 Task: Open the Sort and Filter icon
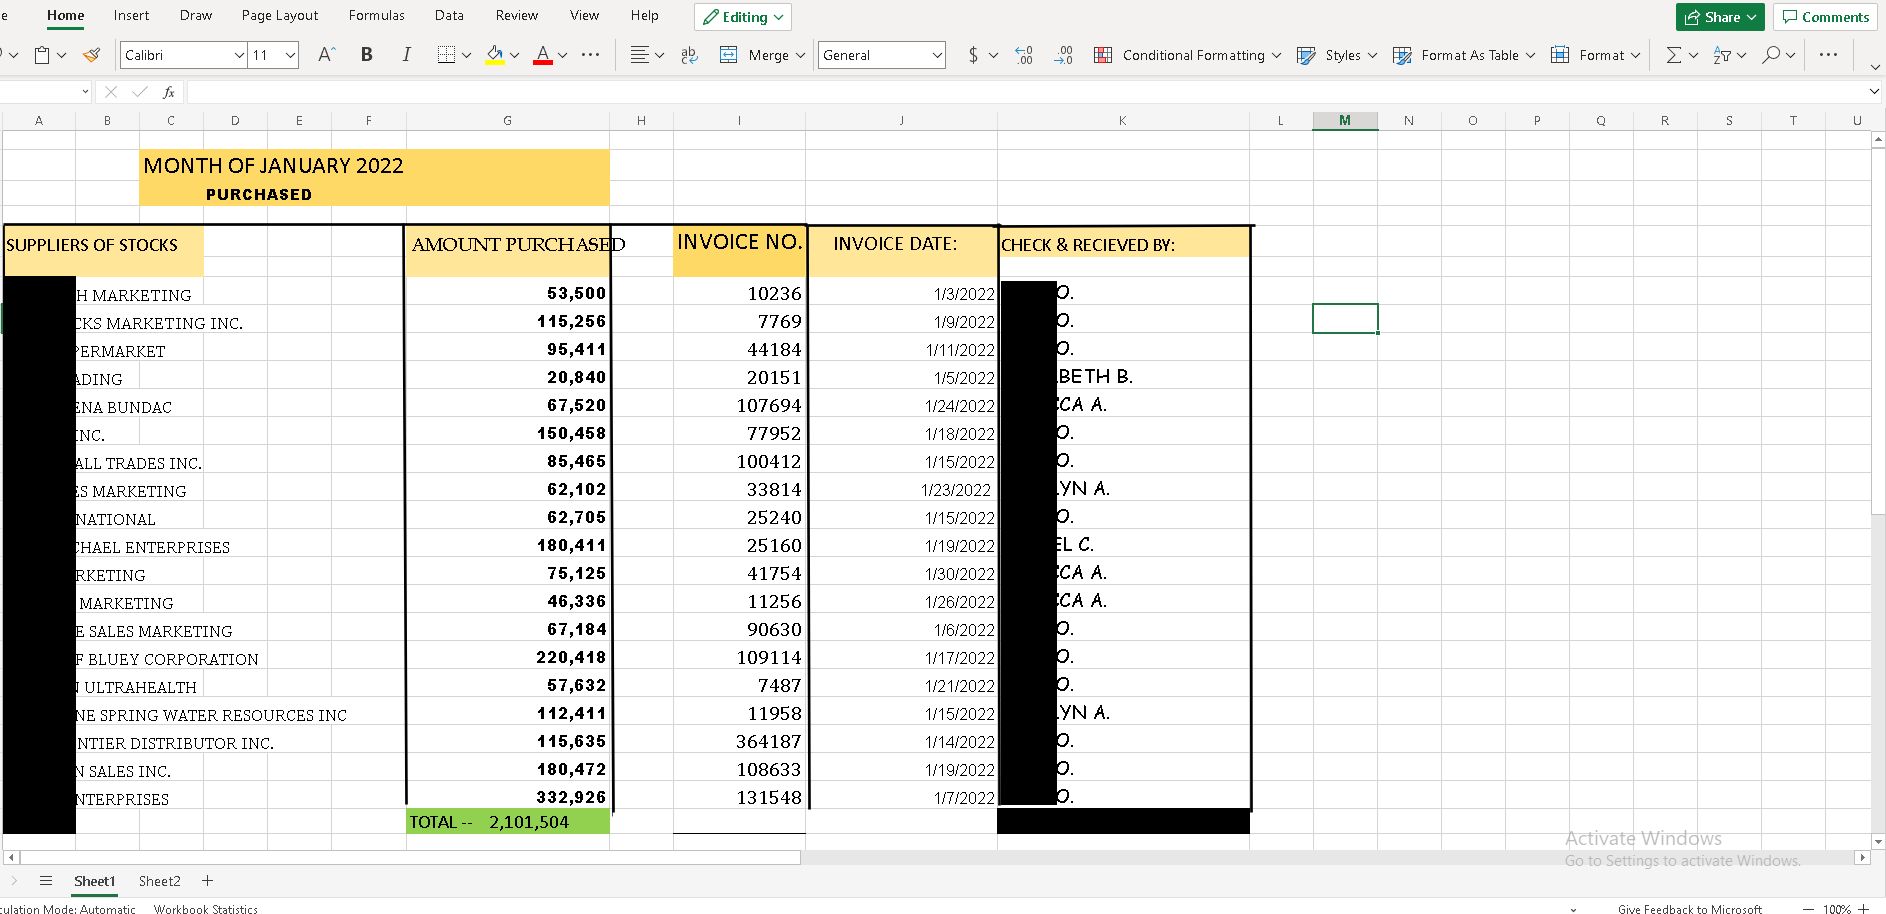point(1721,55)
